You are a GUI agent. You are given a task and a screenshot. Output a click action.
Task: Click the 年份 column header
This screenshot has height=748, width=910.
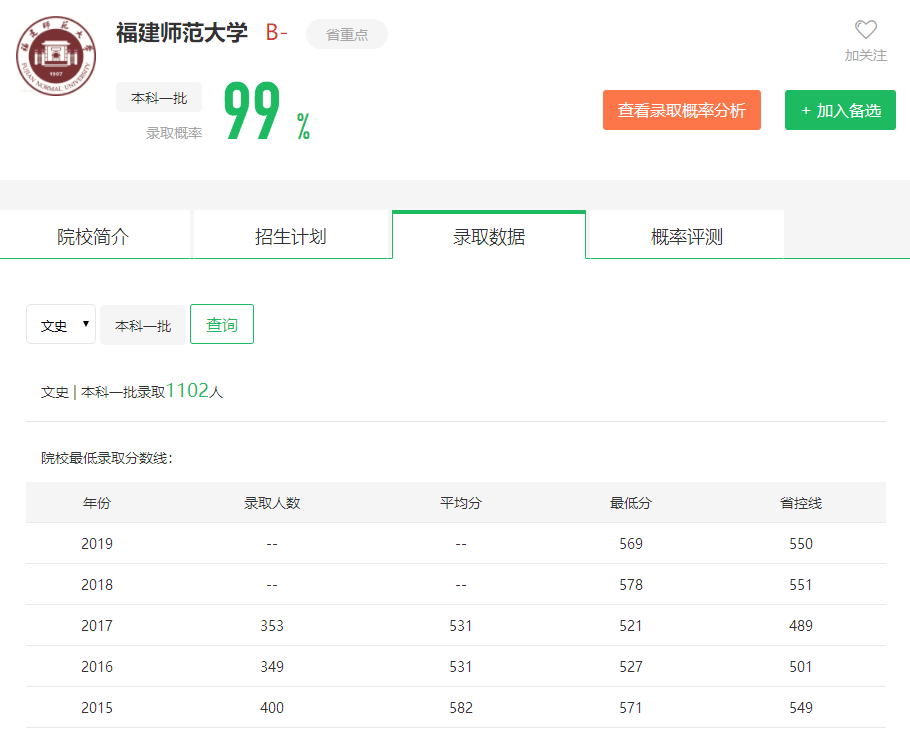coord(96,503)
